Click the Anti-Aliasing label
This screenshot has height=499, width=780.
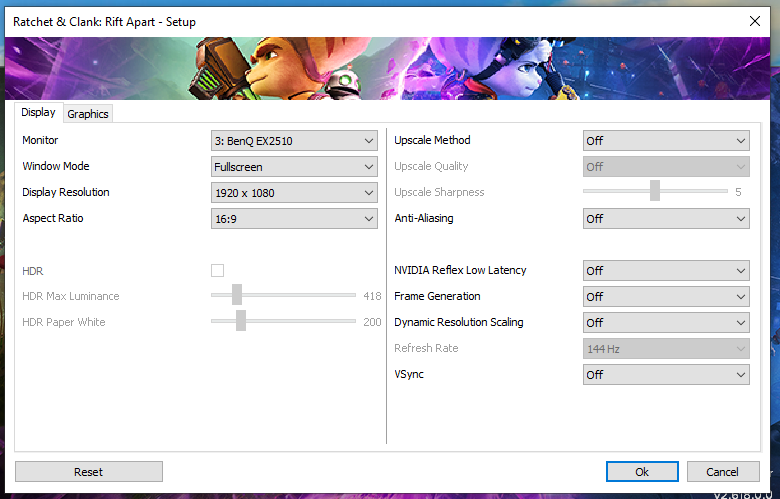tap(424, 218)
